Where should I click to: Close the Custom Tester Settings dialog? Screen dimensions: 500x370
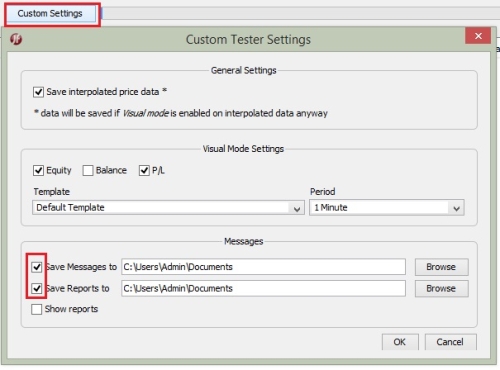[x=478, y=36]
